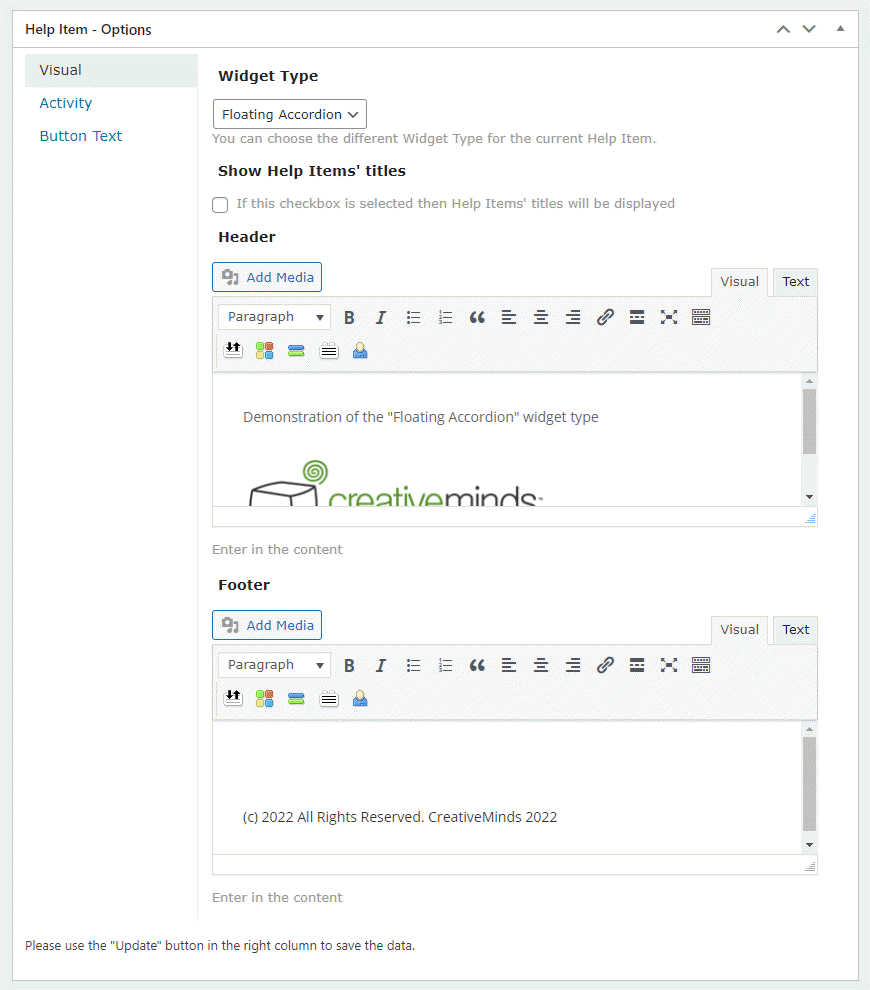The height and width of the screenshot is (990, 870).
Task: Click Insert Read More icon in Footer editor
Action: point(637,665)
